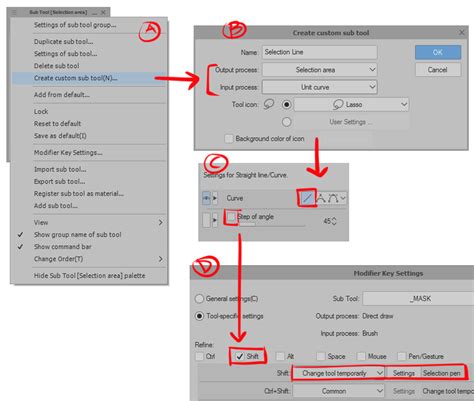Click the Sub Tool _MASK button
474x401 pixels.
418,299
